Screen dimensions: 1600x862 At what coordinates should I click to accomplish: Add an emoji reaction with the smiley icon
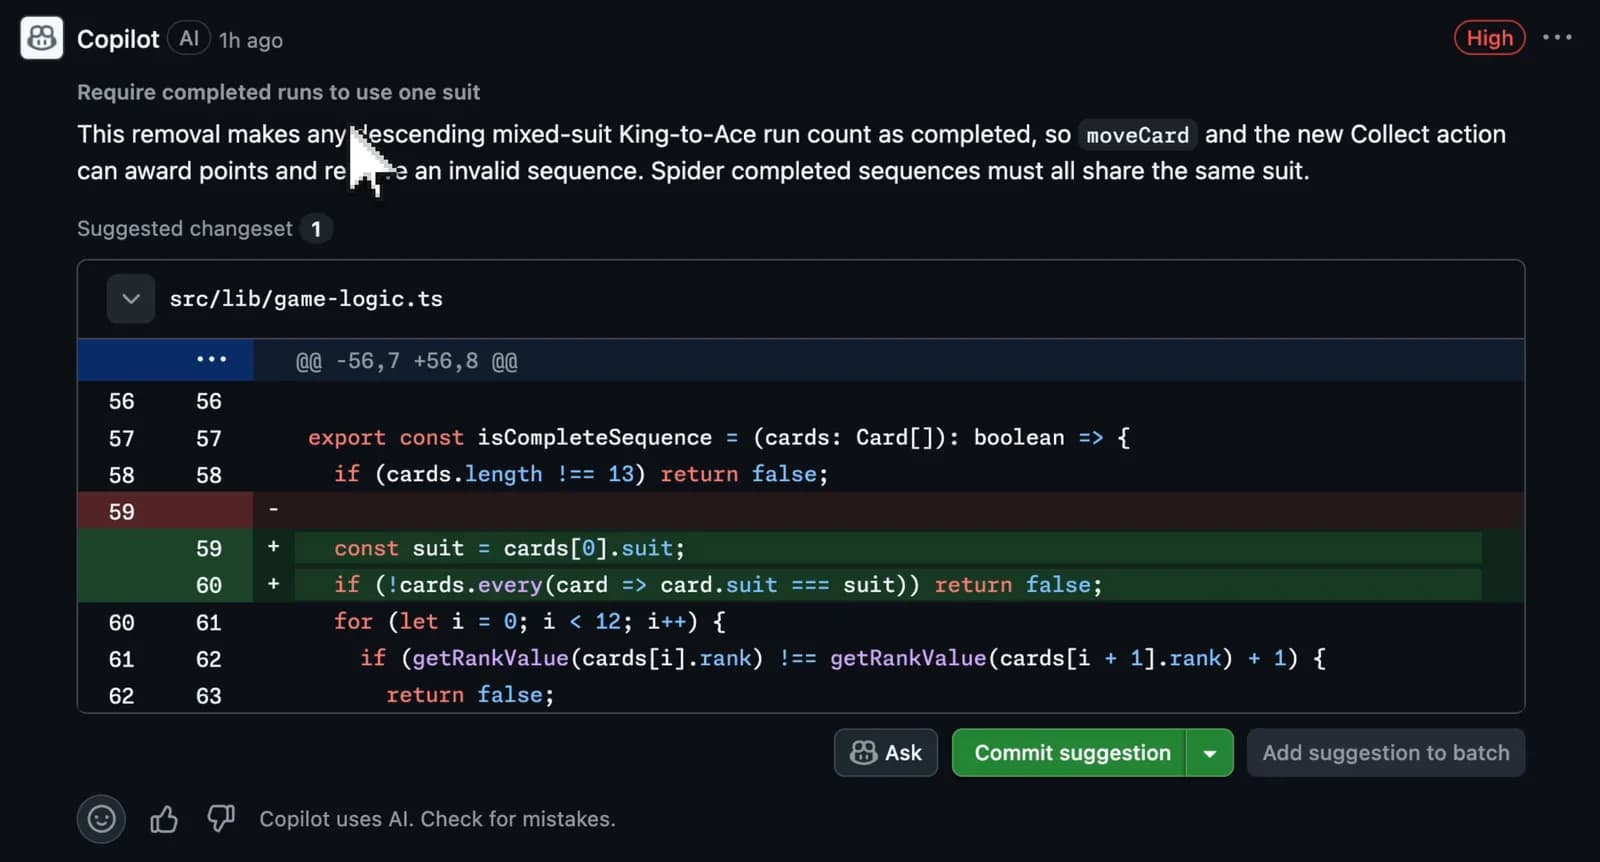coord(101,819)
